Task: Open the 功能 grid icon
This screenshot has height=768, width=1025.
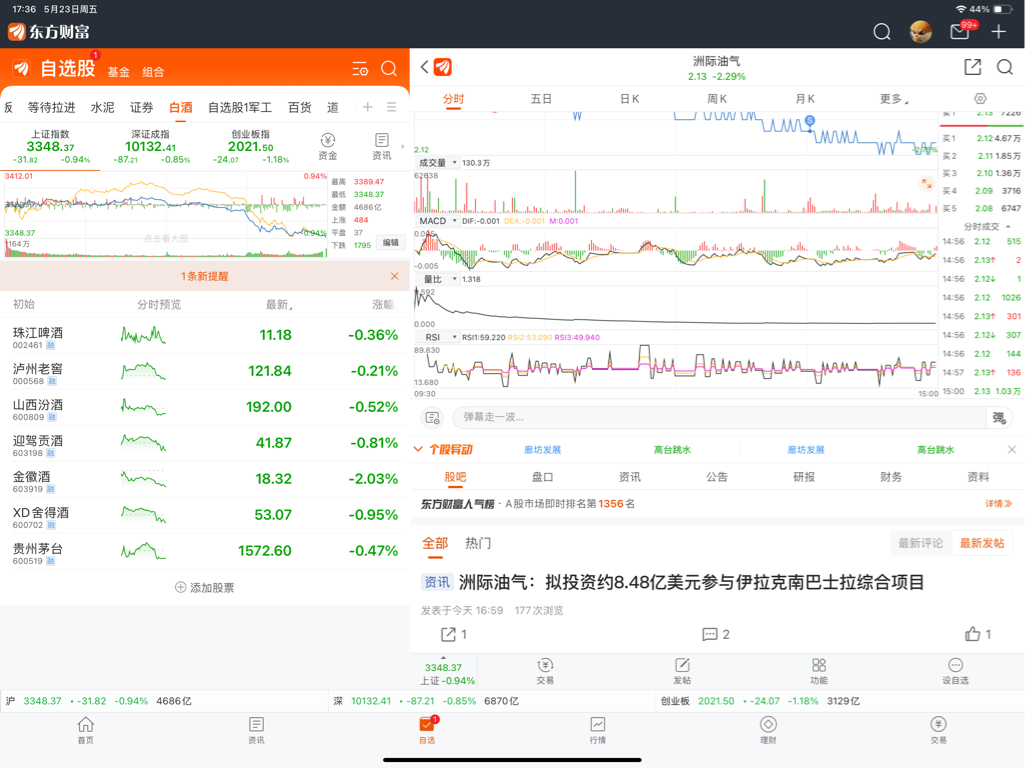Action: click(x=818, y=671)
